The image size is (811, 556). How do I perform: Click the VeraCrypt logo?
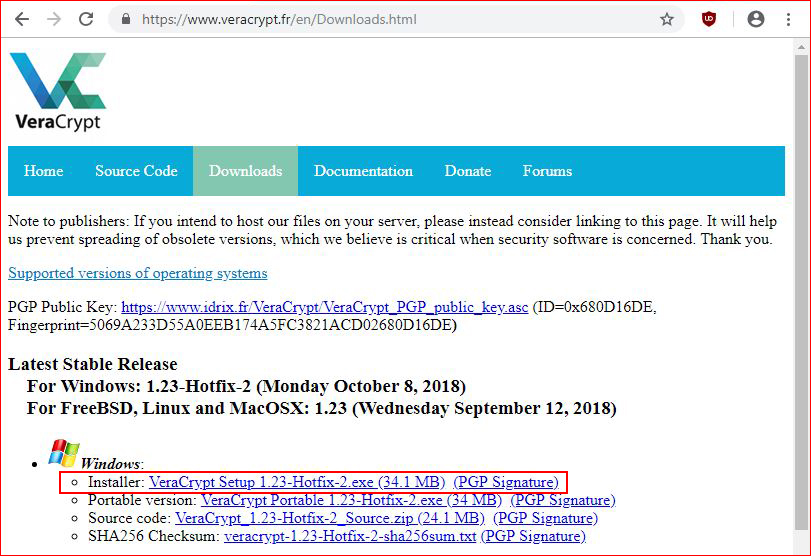pyautogui.click(x=58, y=91)
